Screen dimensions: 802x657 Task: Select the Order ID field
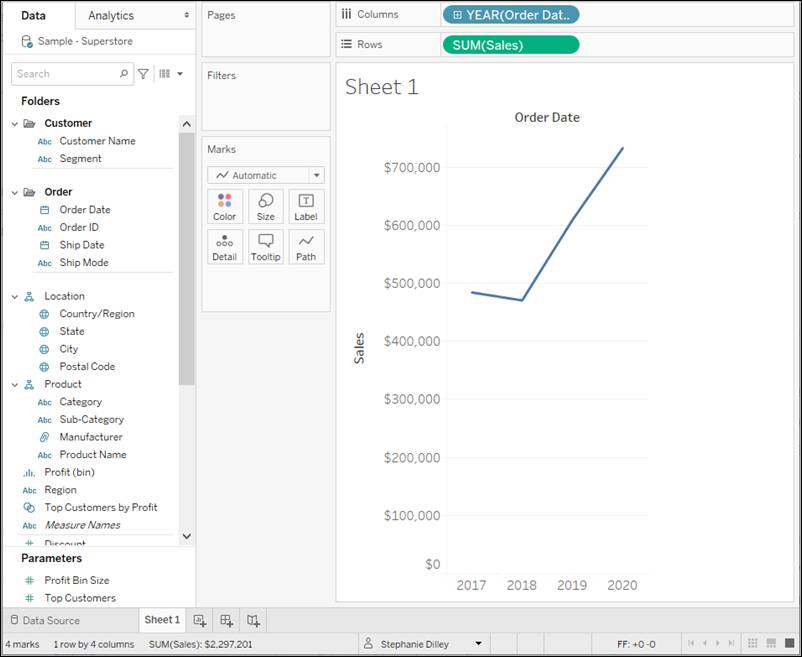79,228
